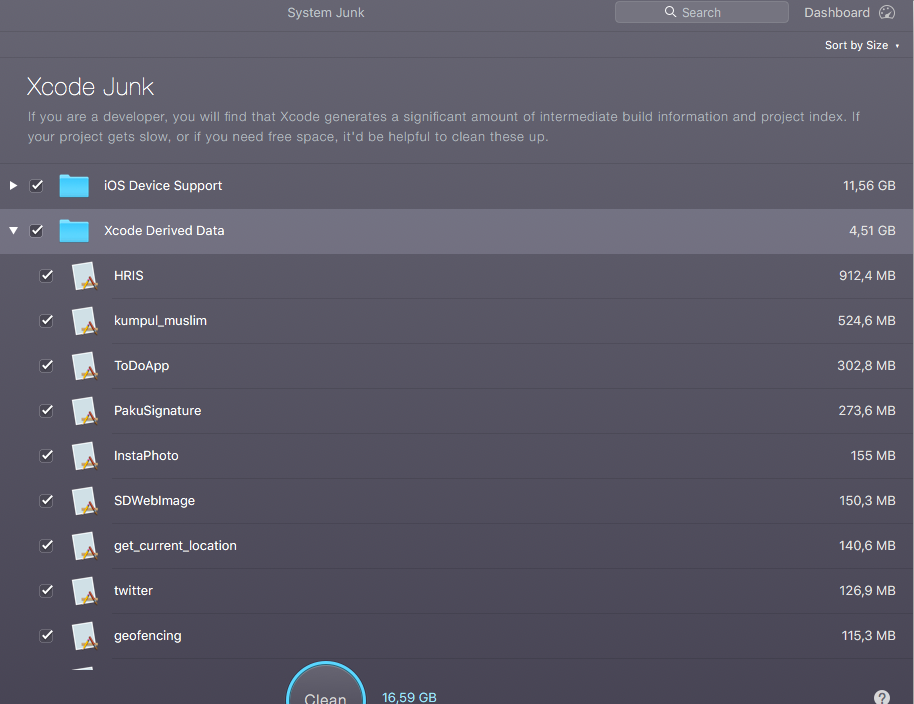
Task: Click the HRIS project file icon
Action: [x=85, y=276]
